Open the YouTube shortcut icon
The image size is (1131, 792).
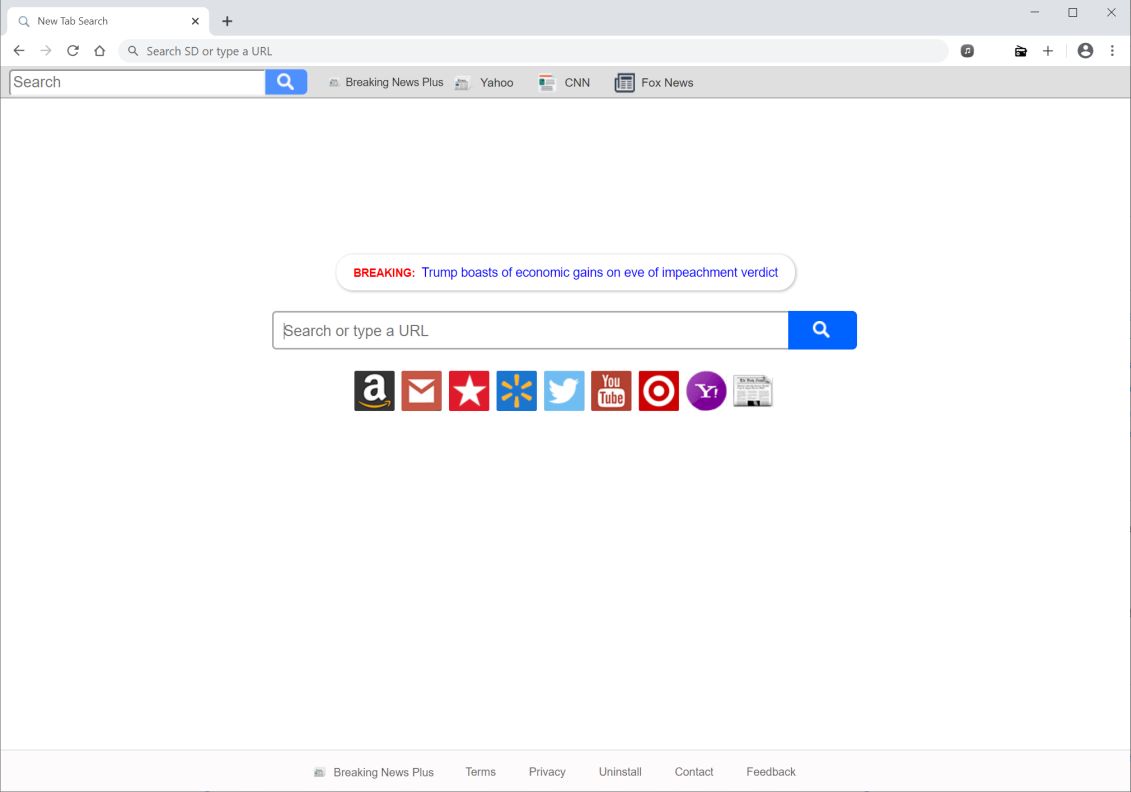(x=611, y=391)
